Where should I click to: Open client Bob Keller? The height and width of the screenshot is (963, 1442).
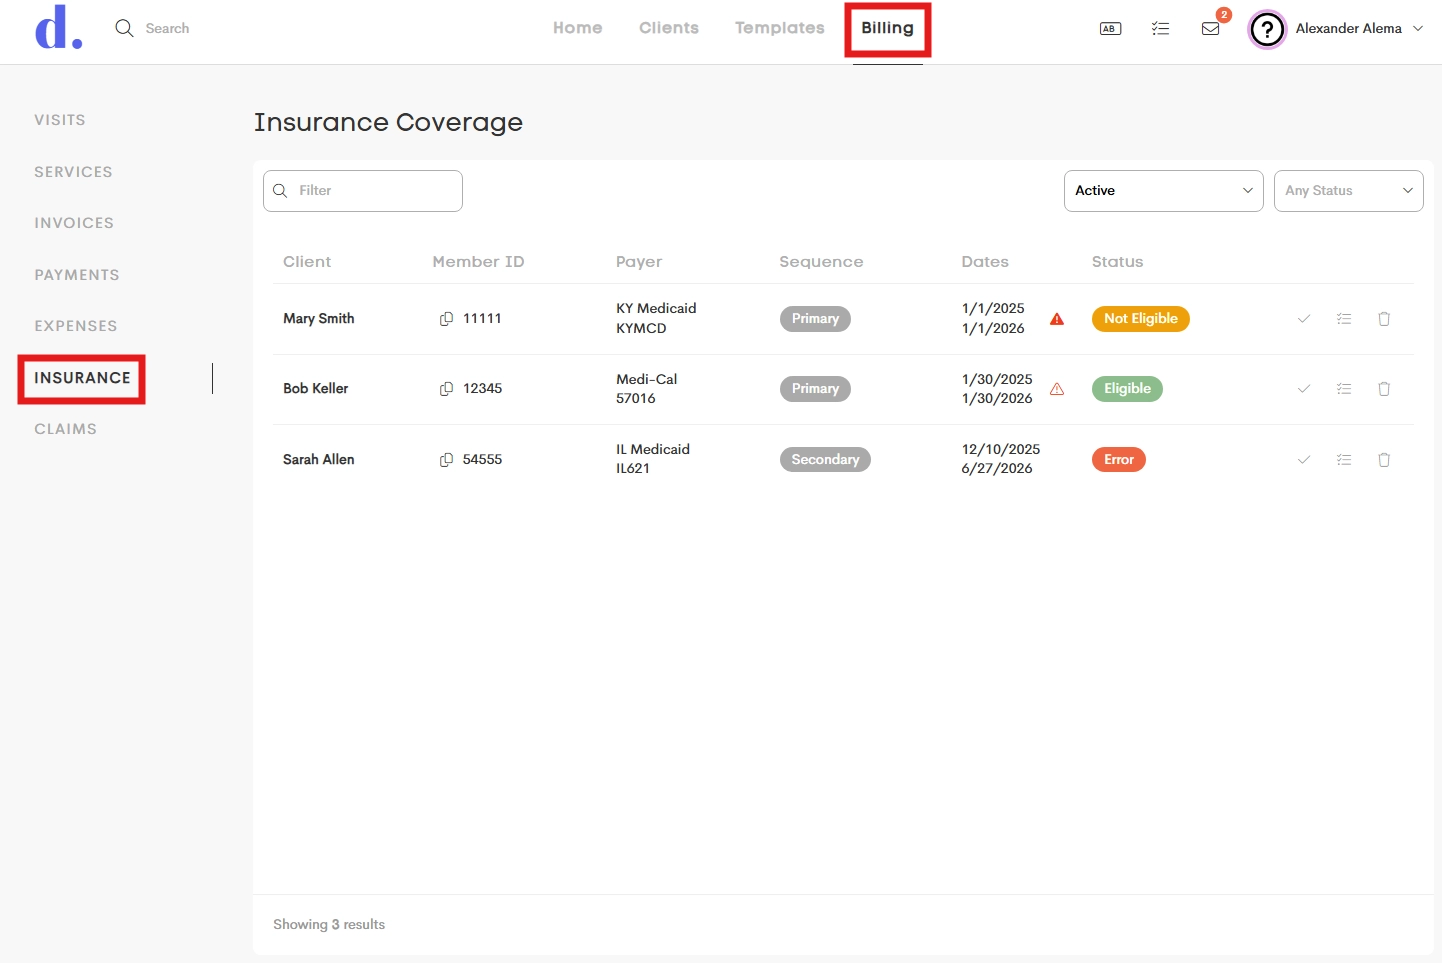pos(316,389)
